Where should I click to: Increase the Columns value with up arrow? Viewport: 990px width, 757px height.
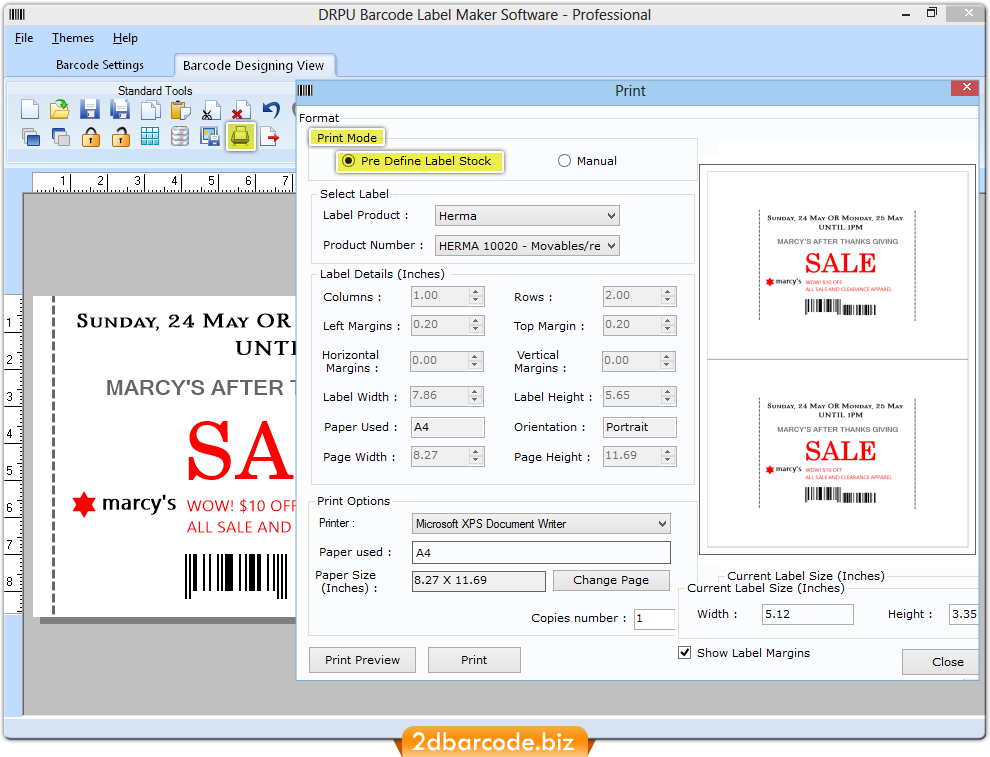pos(477,292)
